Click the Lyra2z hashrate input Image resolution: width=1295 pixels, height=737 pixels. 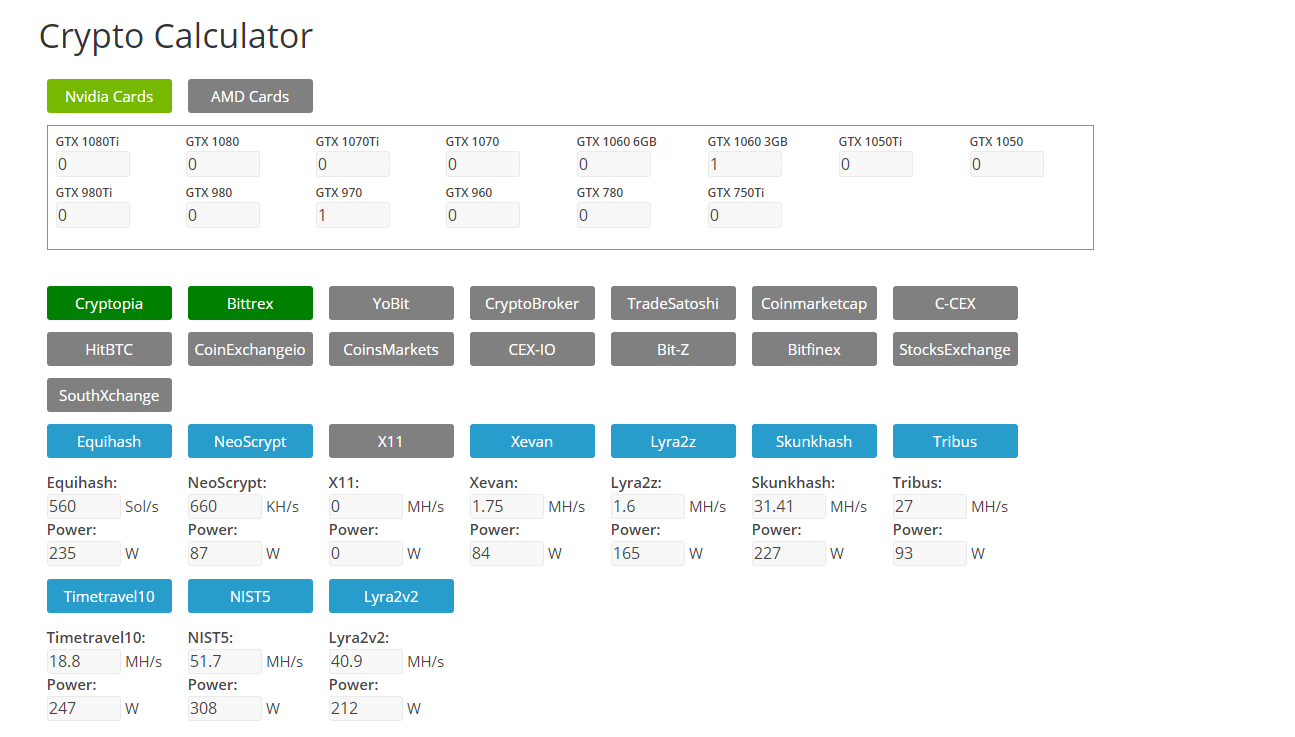pos(648,506)
